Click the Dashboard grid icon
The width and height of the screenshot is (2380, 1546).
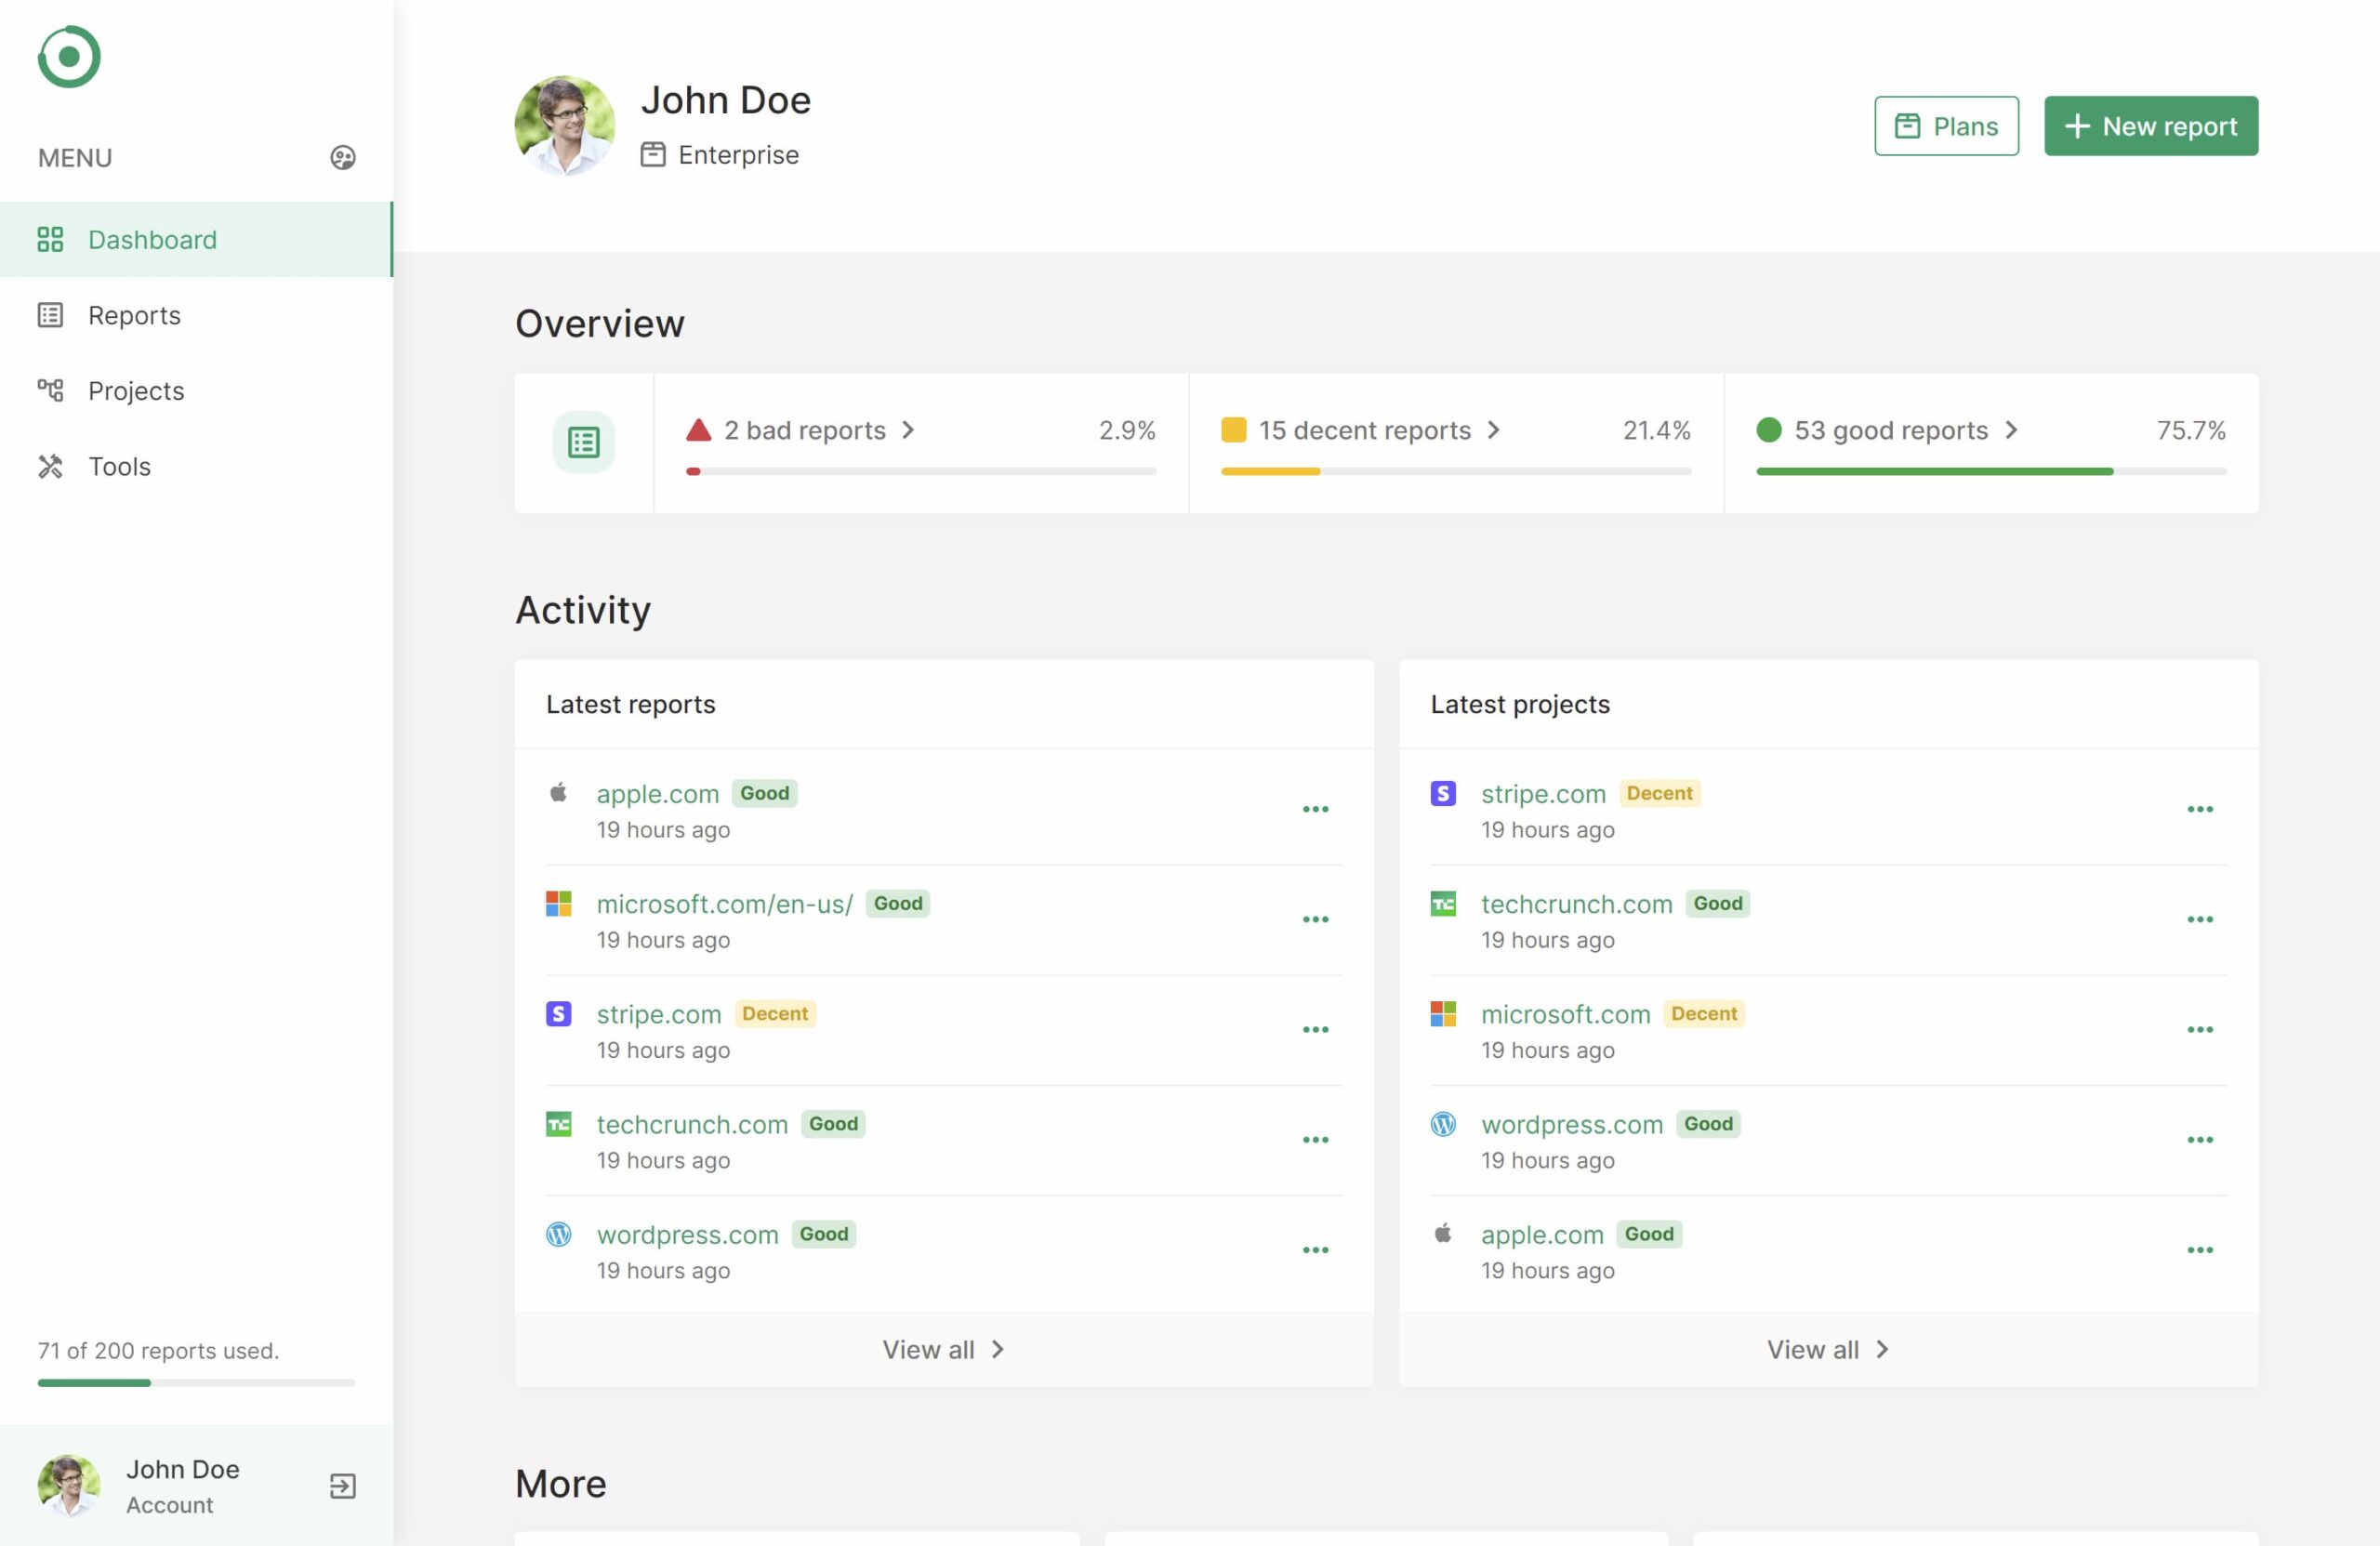(x=50, y=240)
